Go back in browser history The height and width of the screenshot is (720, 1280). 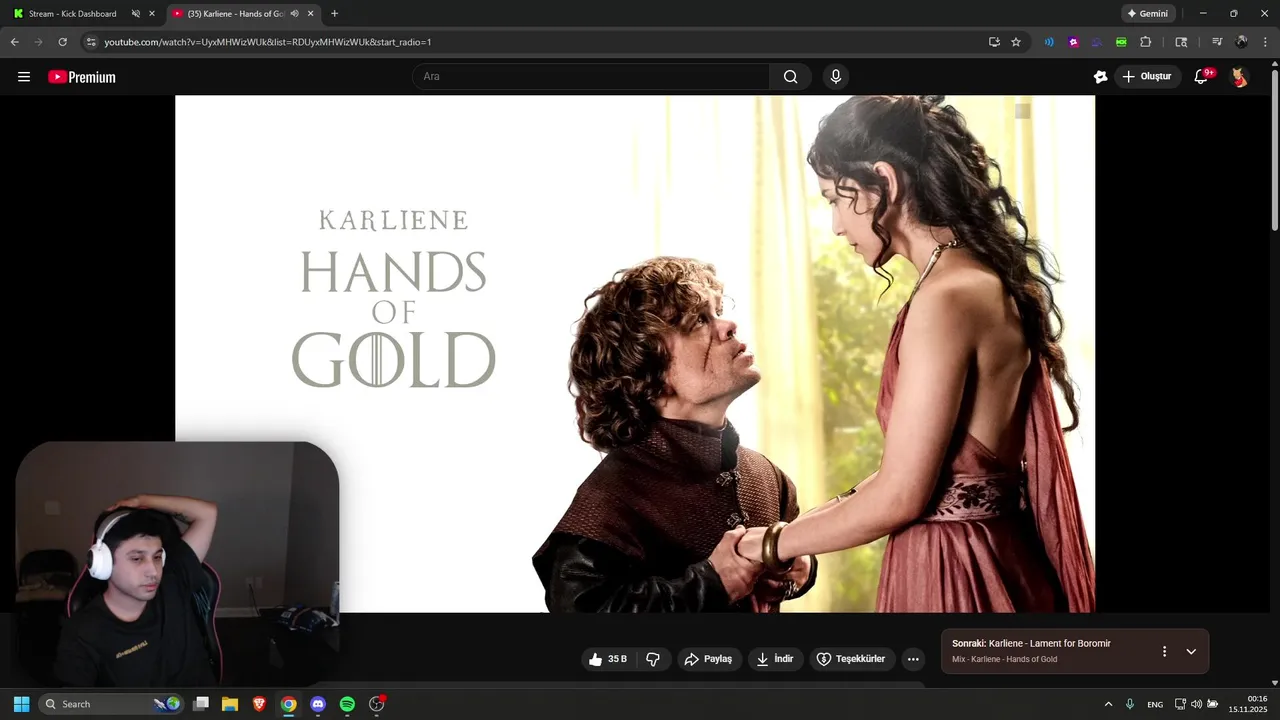pyautogui.click(x=14, y=42)
